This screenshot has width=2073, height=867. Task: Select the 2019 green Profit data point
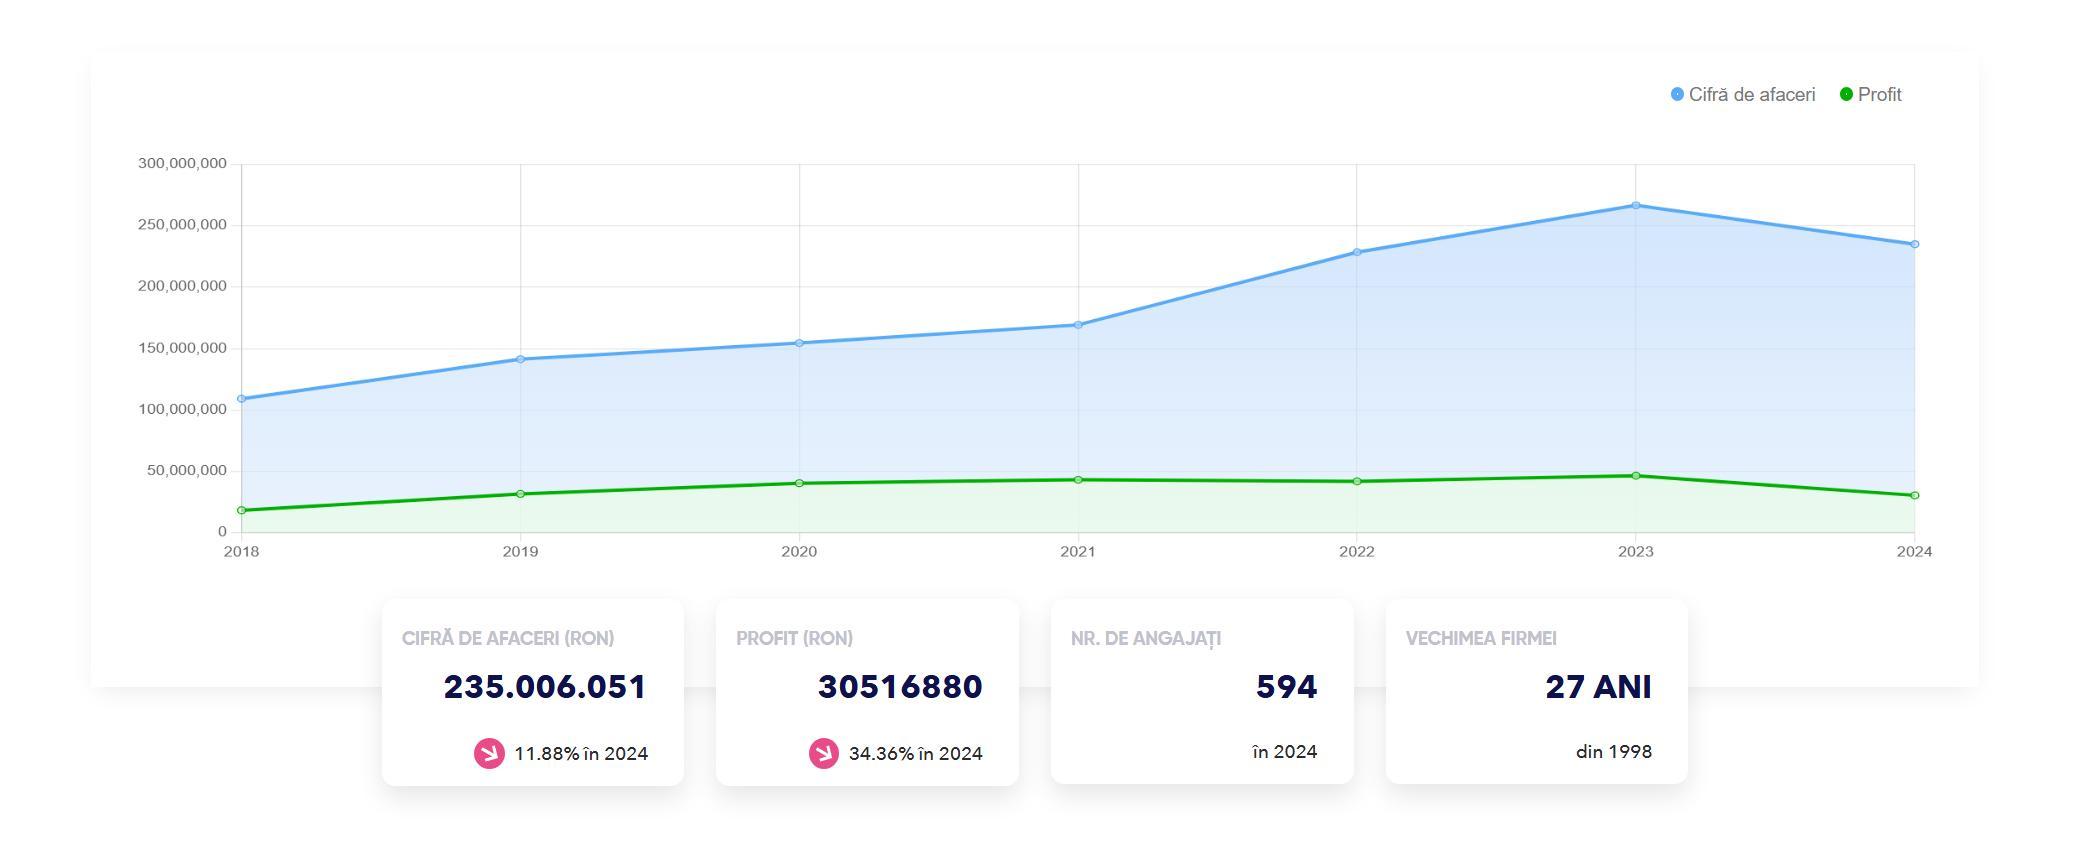coord(520,494)
